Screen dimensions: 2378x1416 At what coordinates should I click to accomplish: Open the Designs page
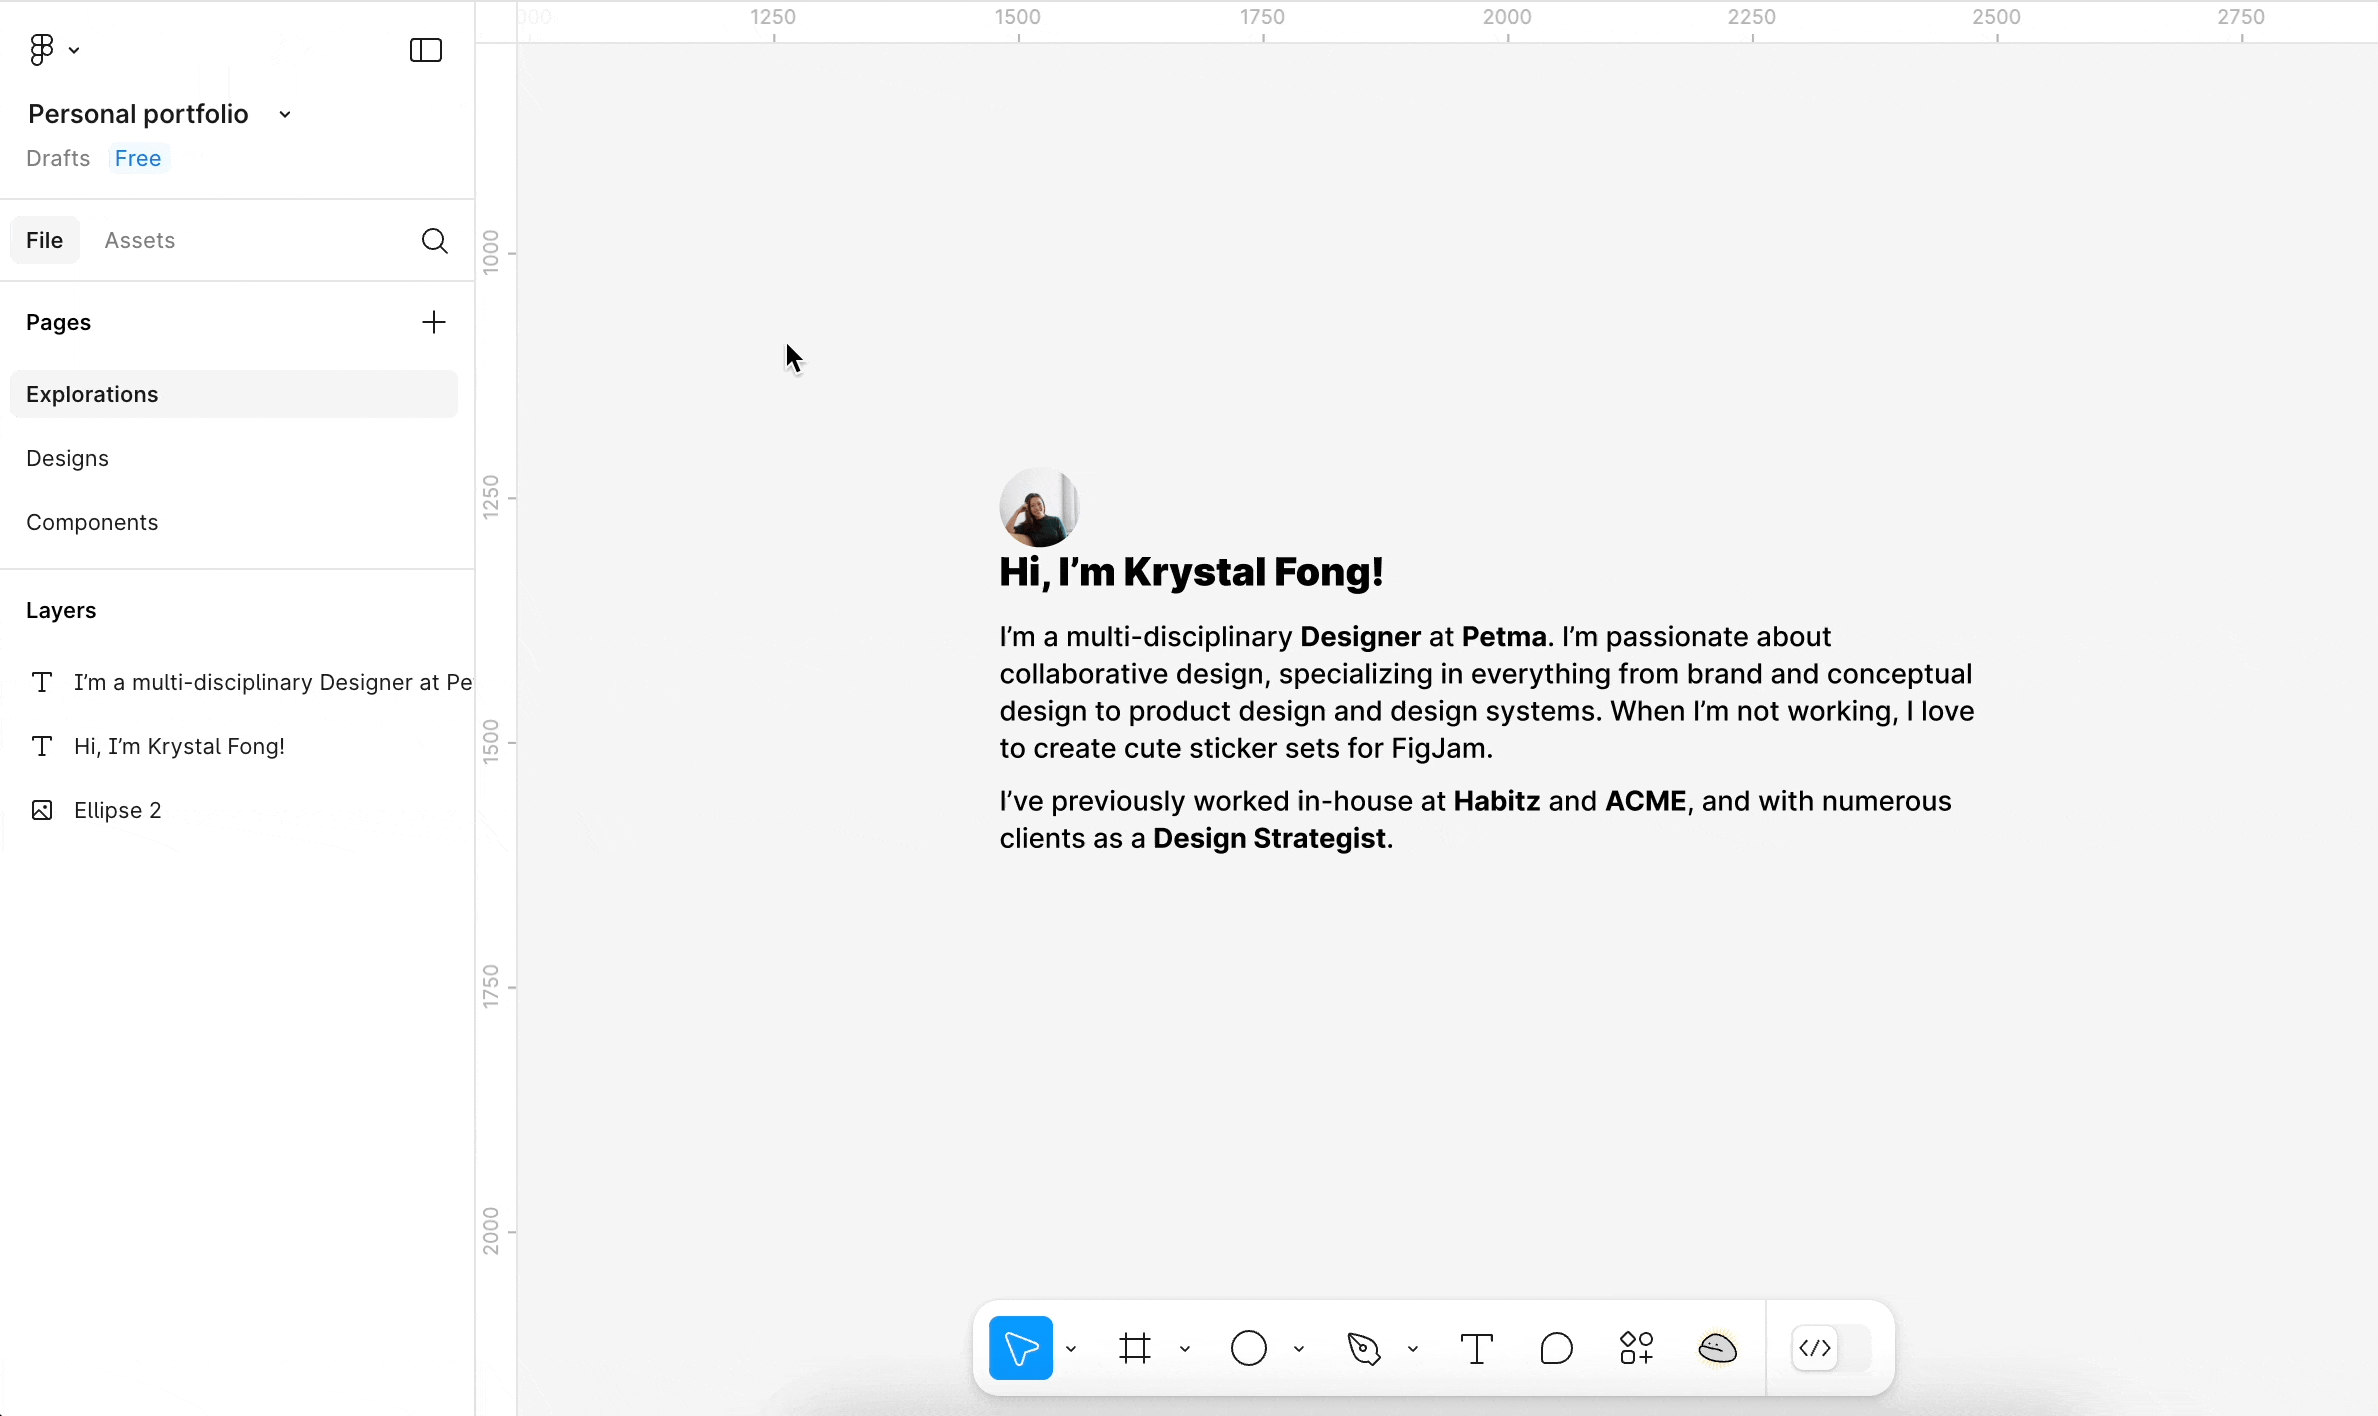pyautogui.click(x=67, y=458)
